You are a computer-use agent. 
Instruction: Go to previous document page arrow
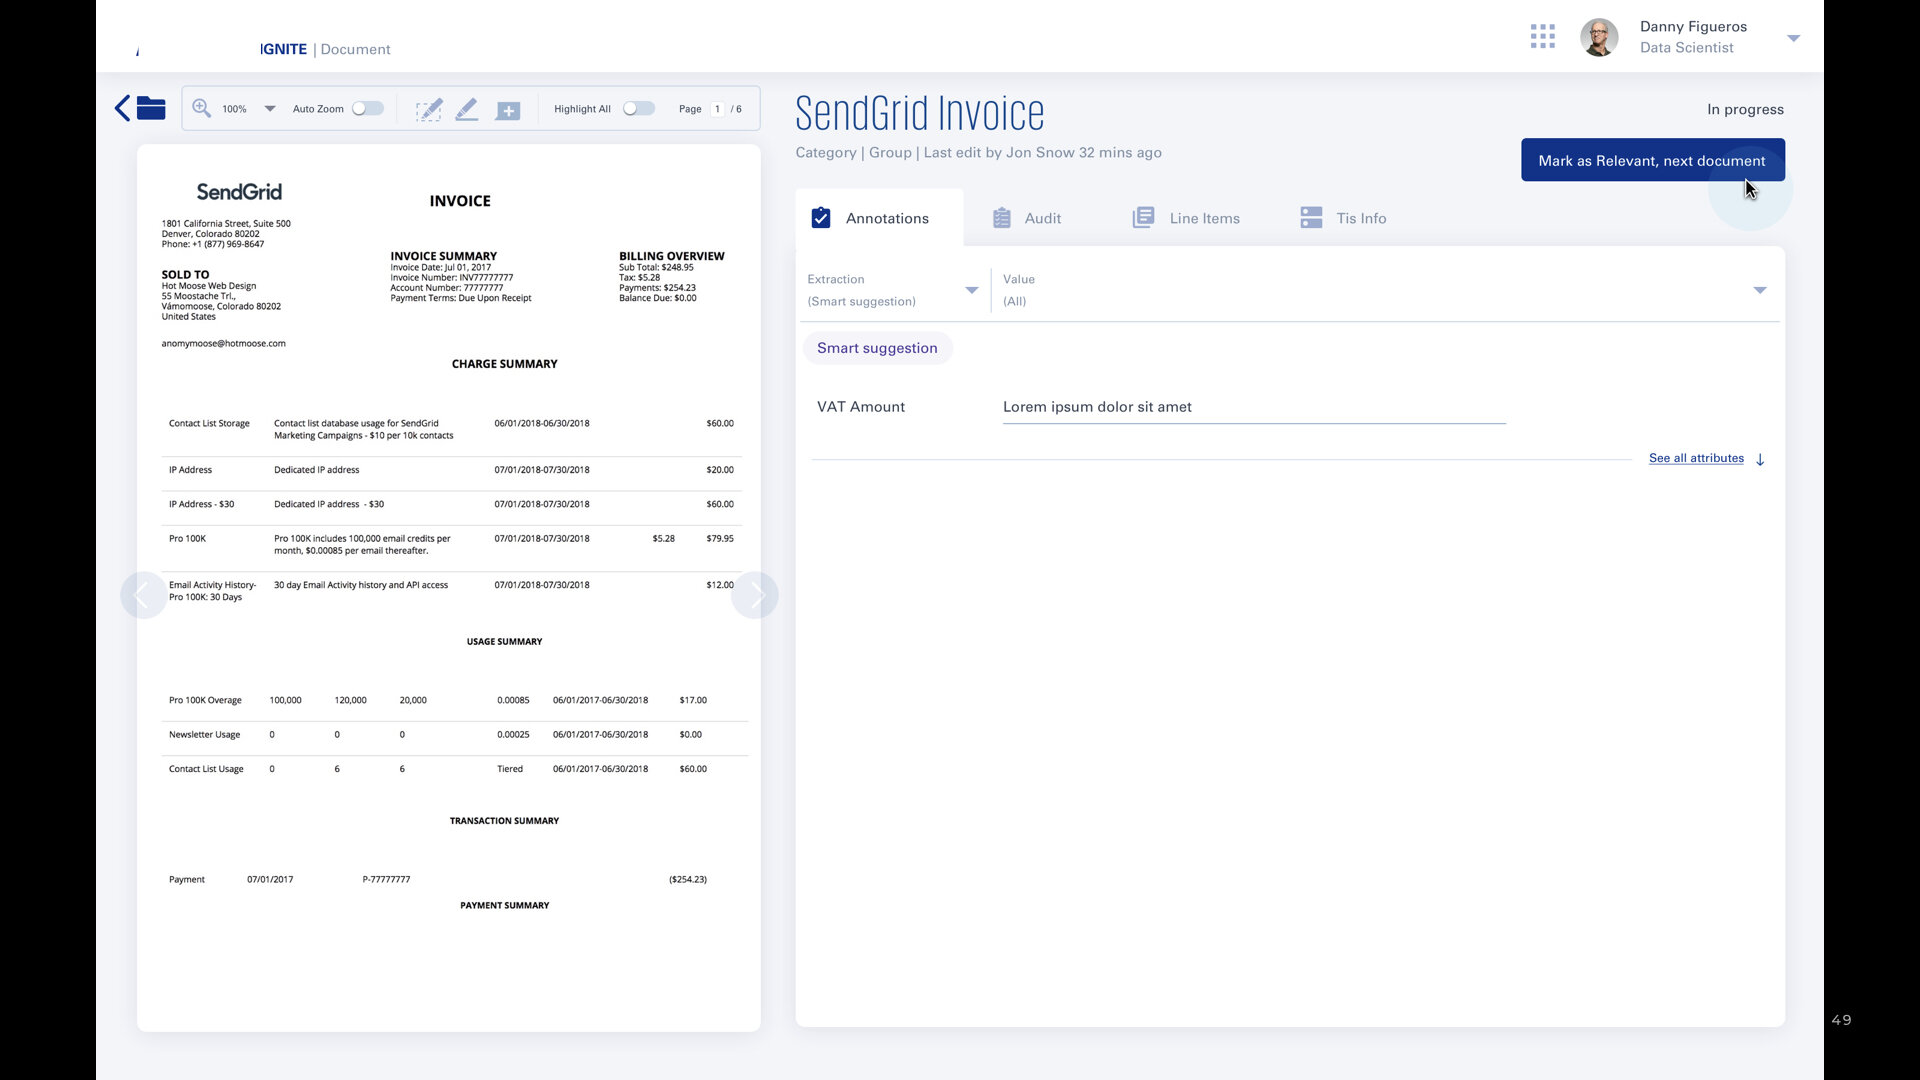pos(143,596)
